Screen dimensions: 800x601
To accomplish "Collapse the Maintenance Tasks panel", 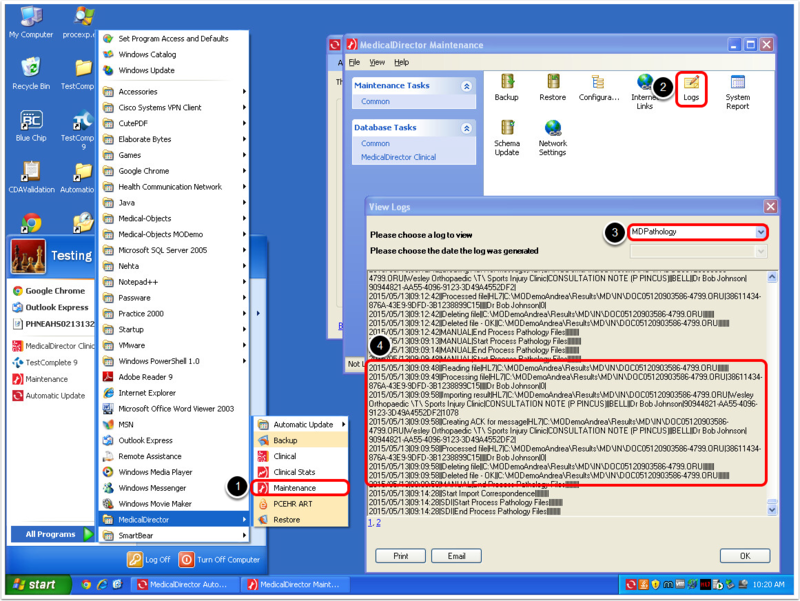I will (466, 86).
